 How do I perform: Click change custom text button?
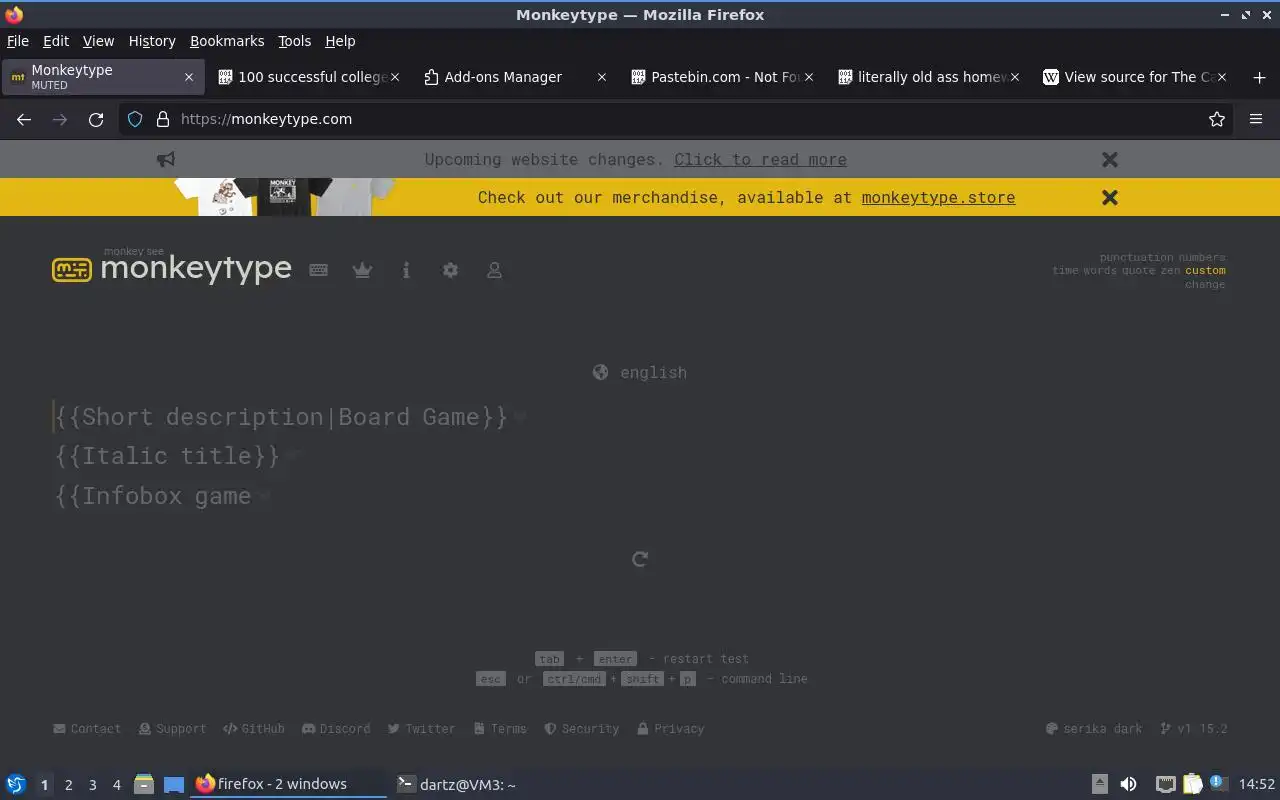[x=1205, y=284]
